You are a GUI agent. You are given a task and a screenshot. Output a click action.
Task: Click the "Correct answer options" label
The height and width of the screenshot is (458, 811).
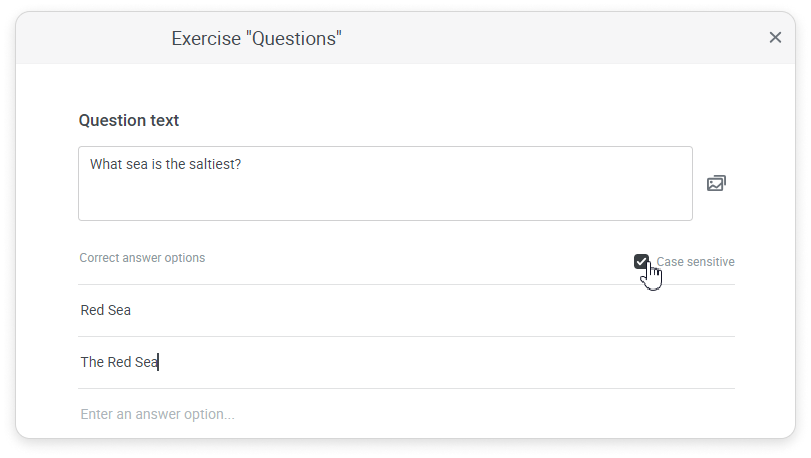point(142,258)
